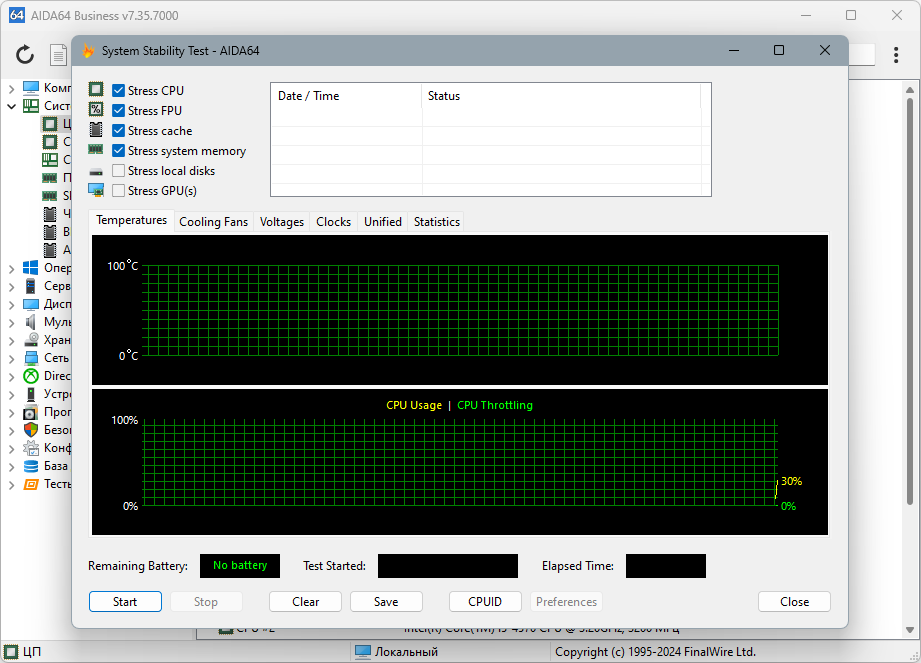
Task: Click the server icon beside Серв
Action: (x=31, y=286)
